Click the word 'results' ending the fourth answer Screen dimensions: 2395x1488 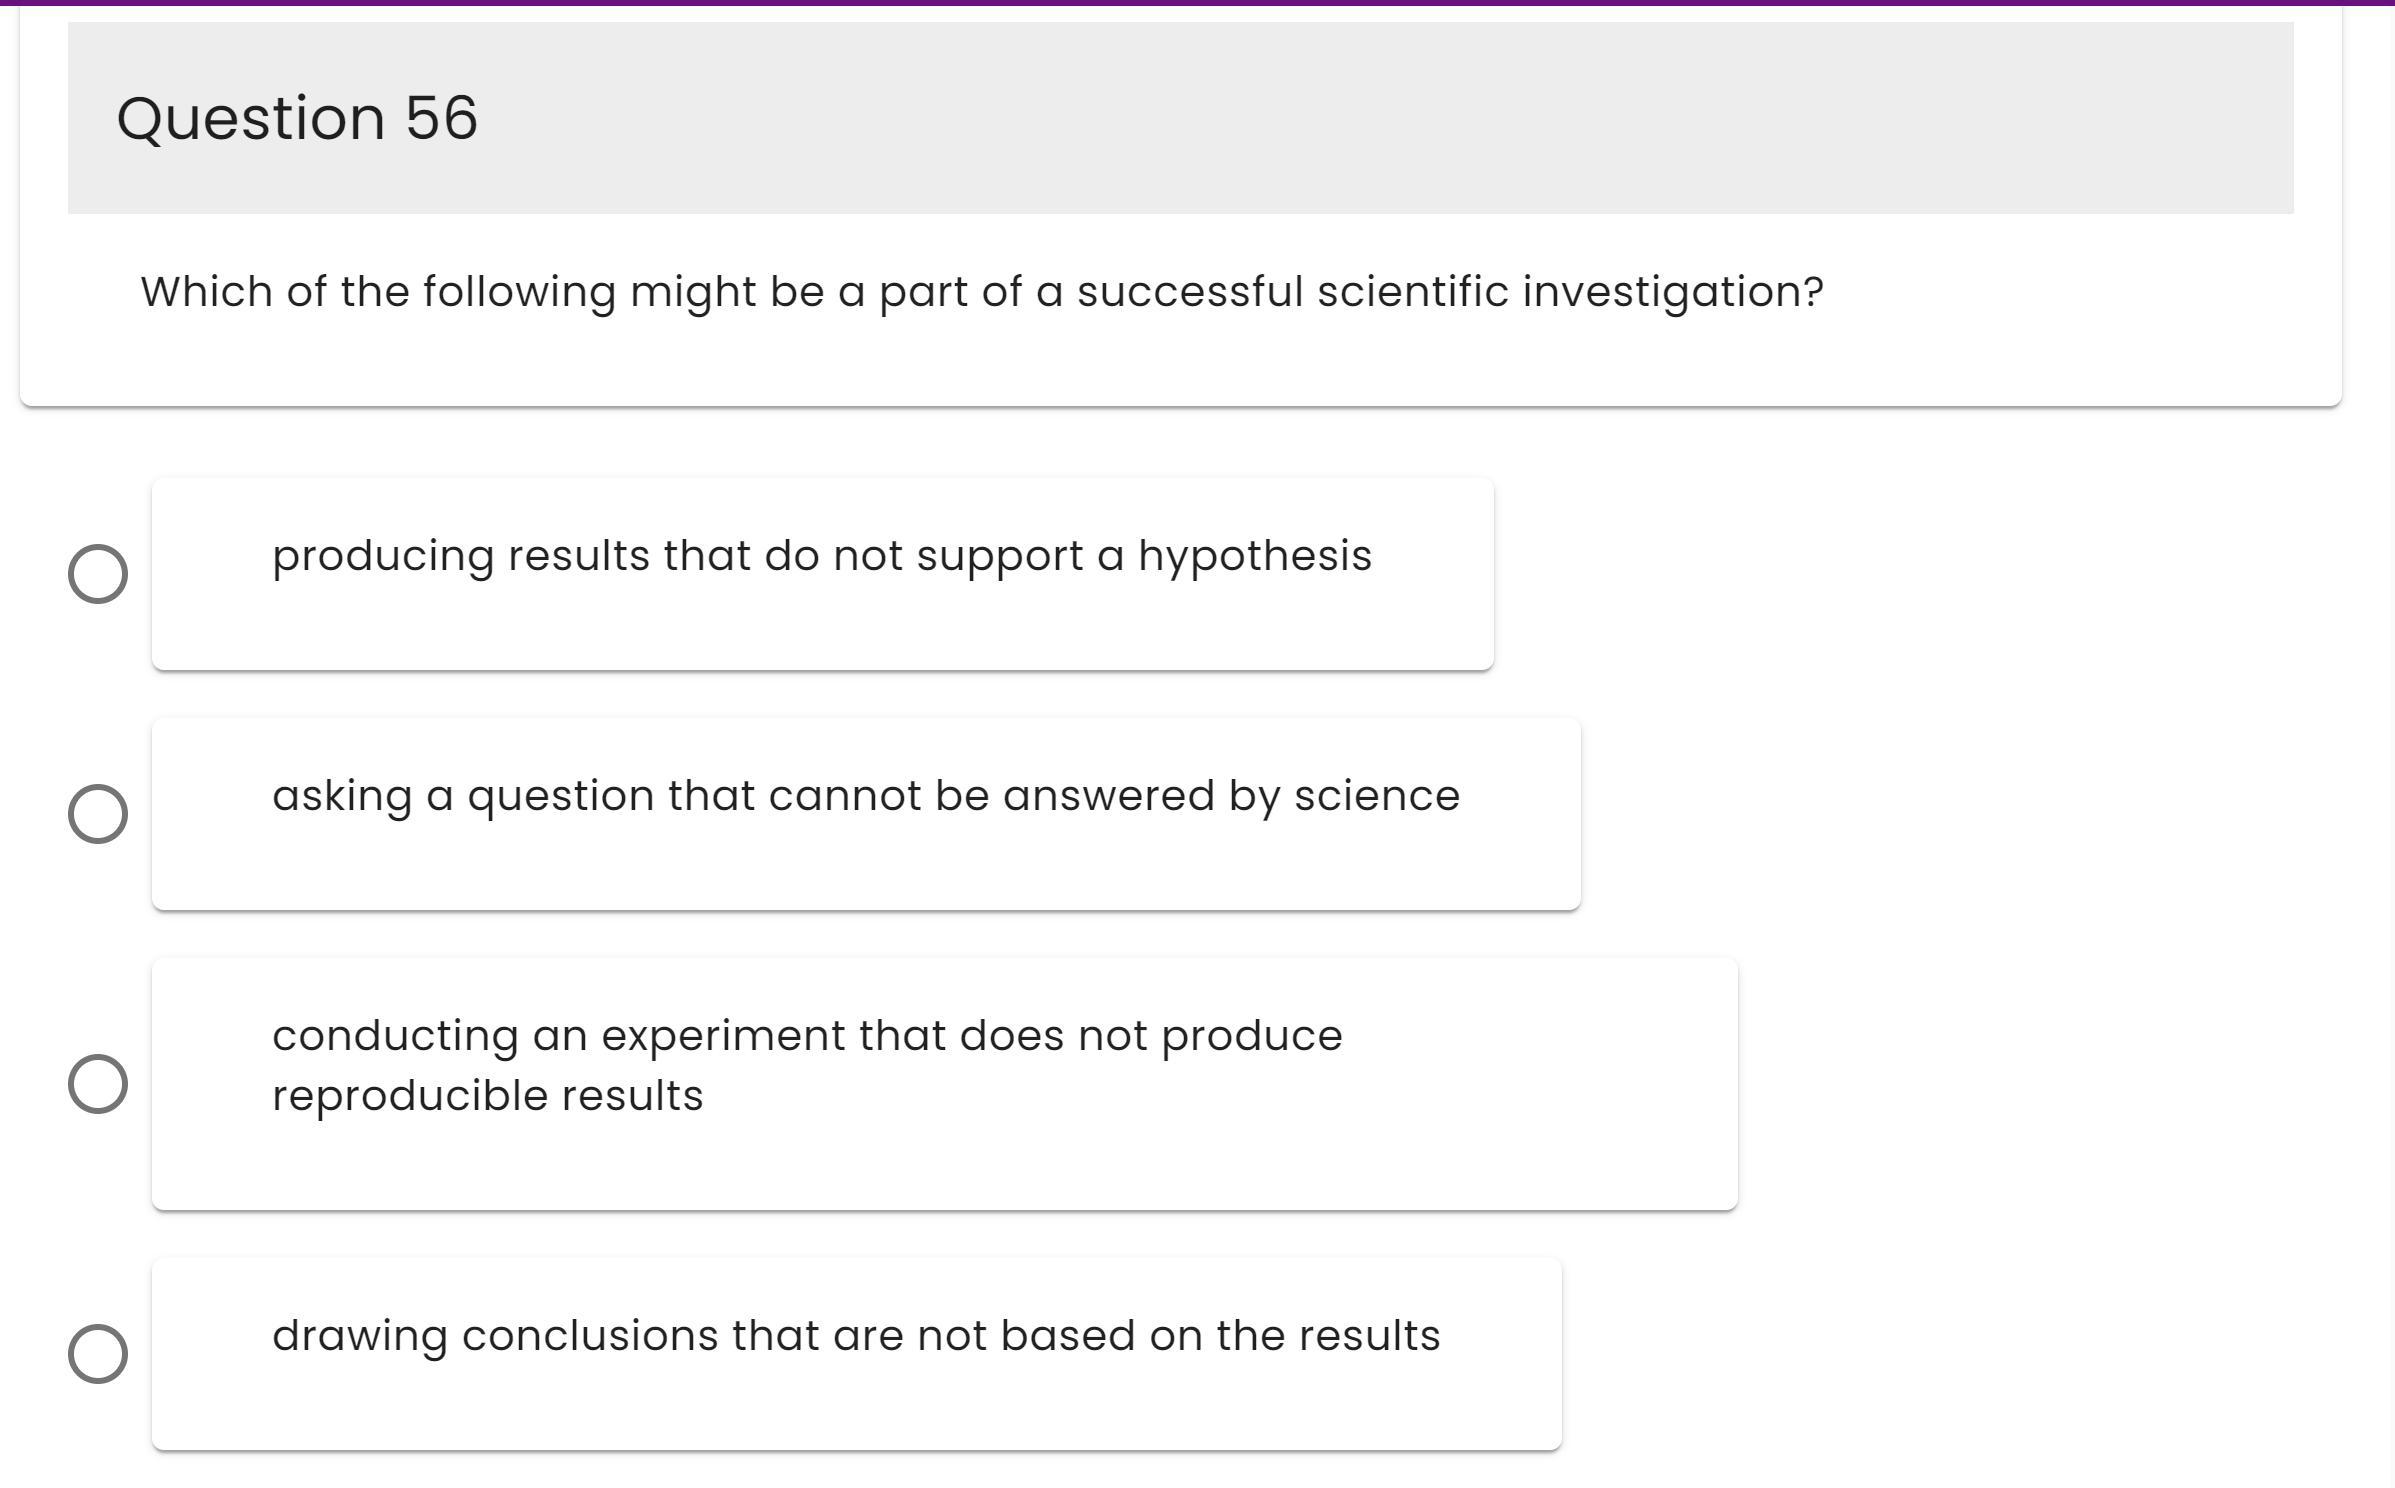pyautogui.click(x=1368, y=1336)
